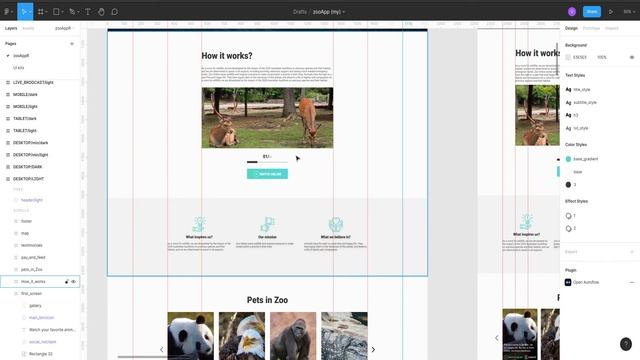
Task: Switch to the Inspect tab
Action: coord(611,28)
